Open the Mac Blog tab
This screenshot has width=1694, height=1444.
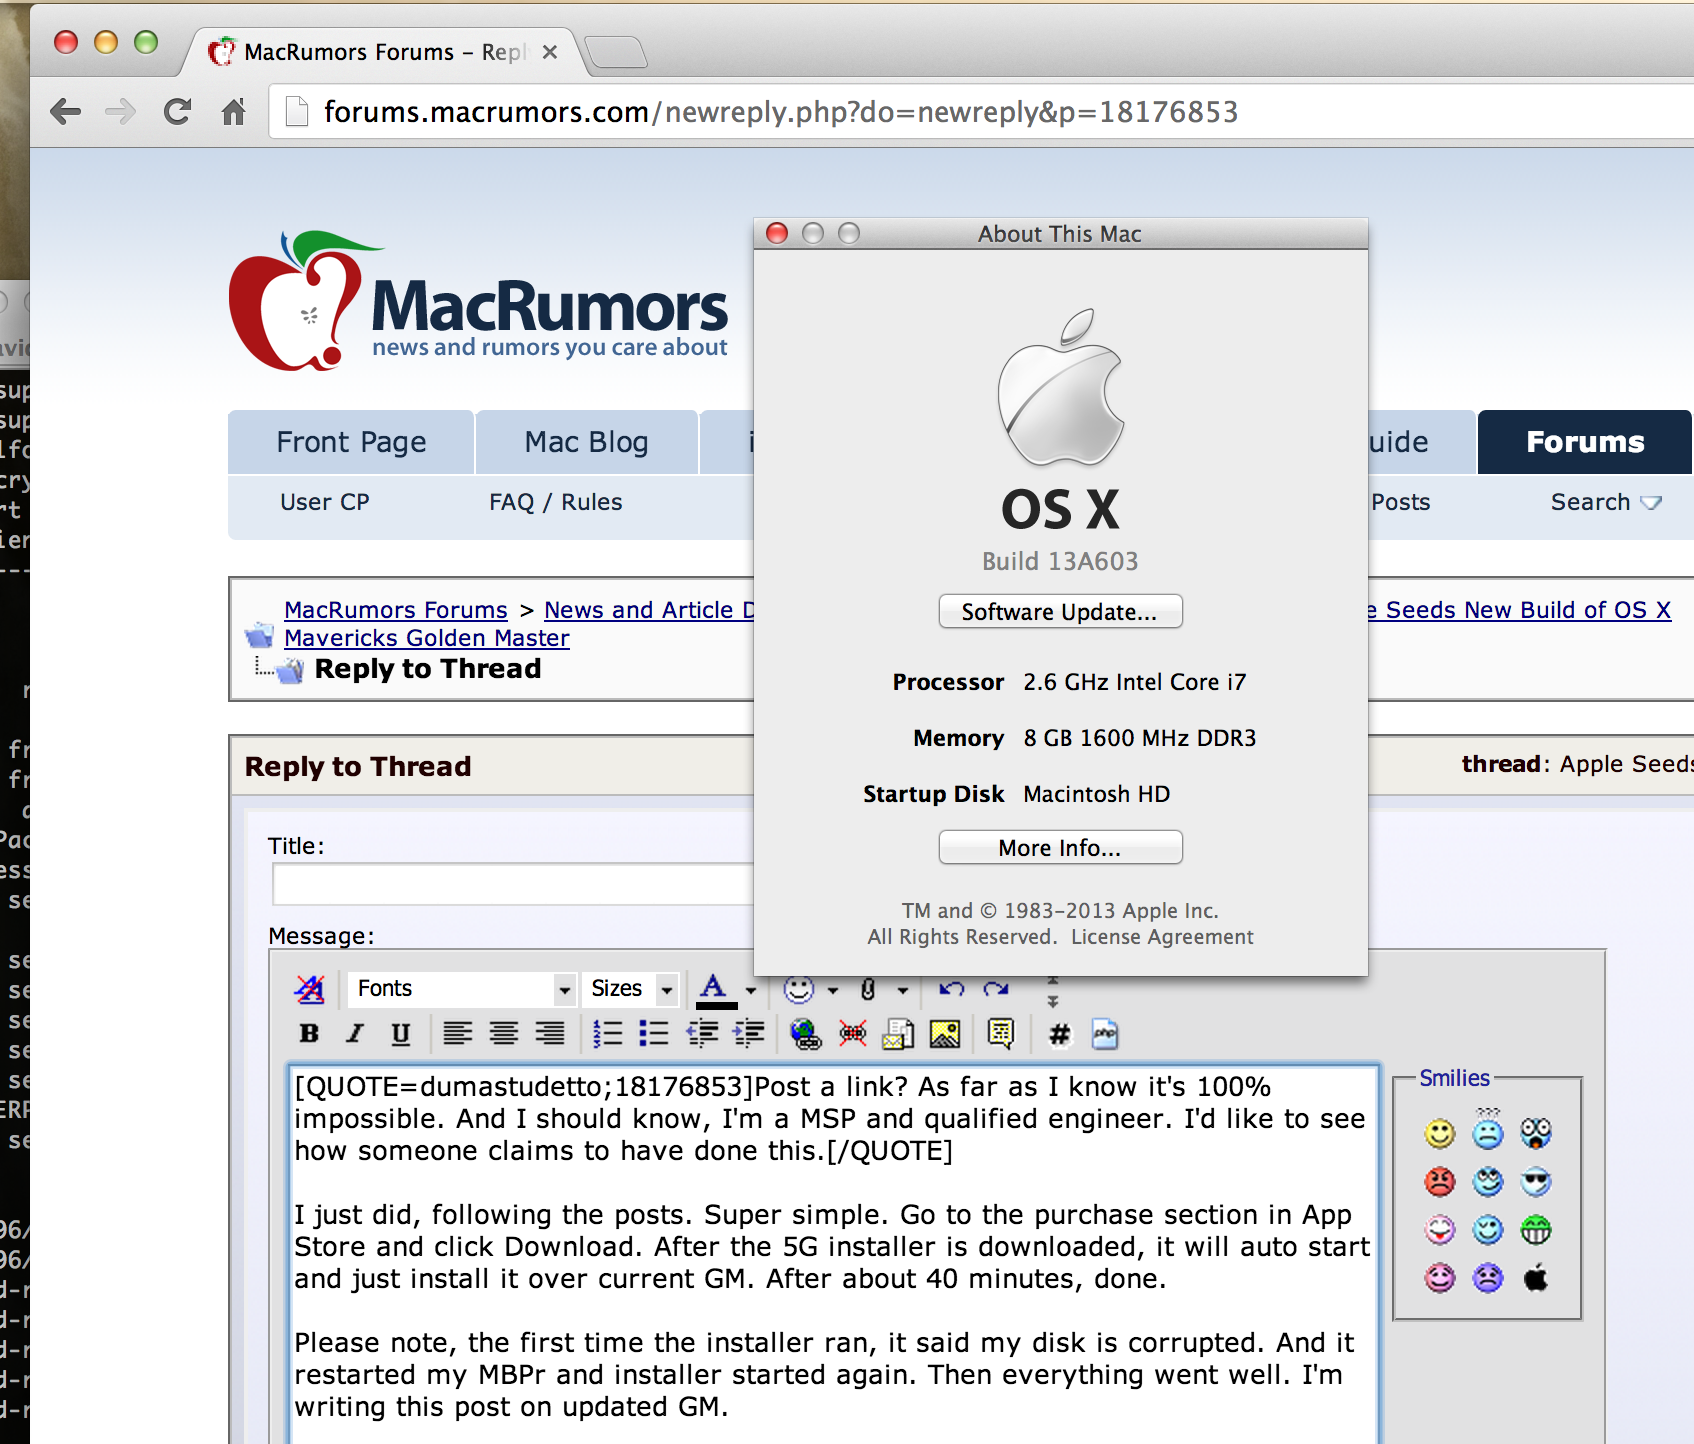coord(587,442)
